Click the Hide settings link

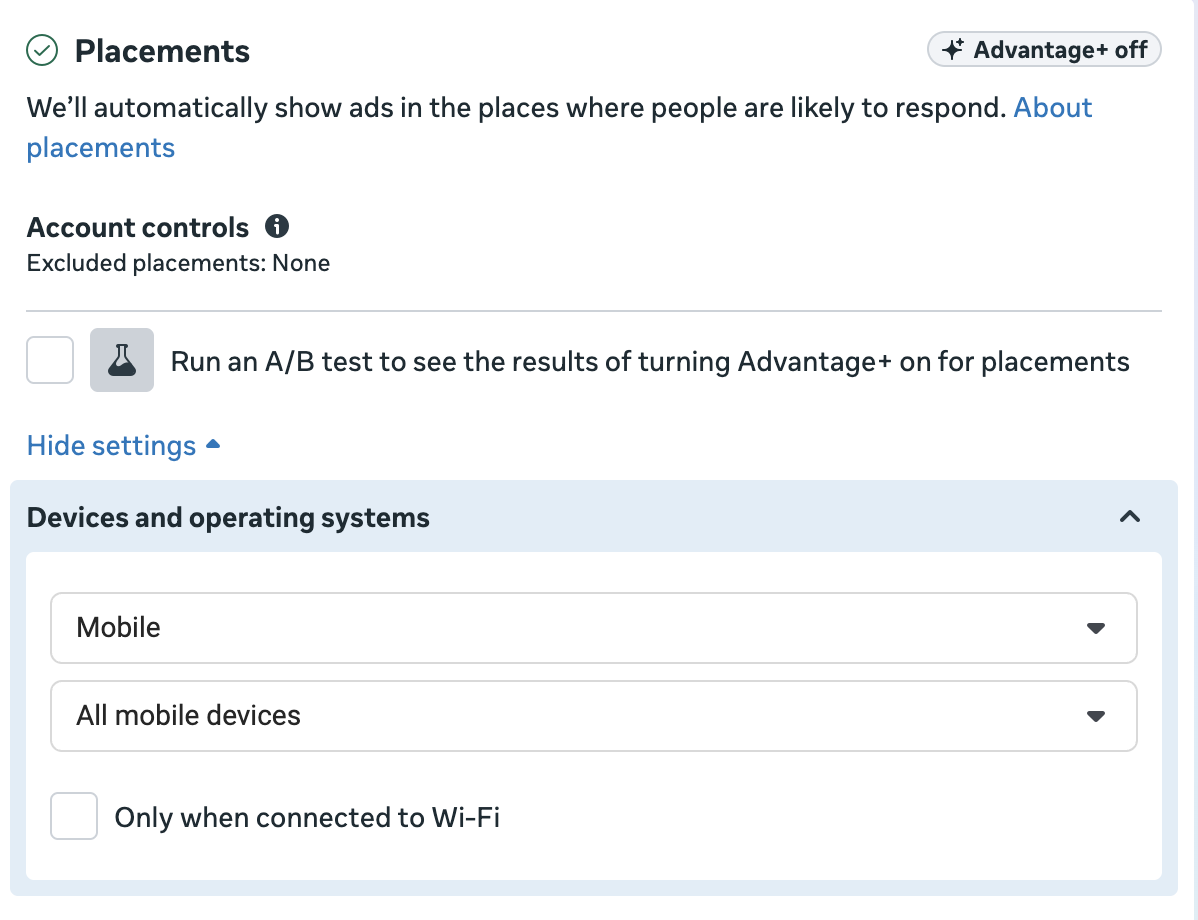click(111, 445)
